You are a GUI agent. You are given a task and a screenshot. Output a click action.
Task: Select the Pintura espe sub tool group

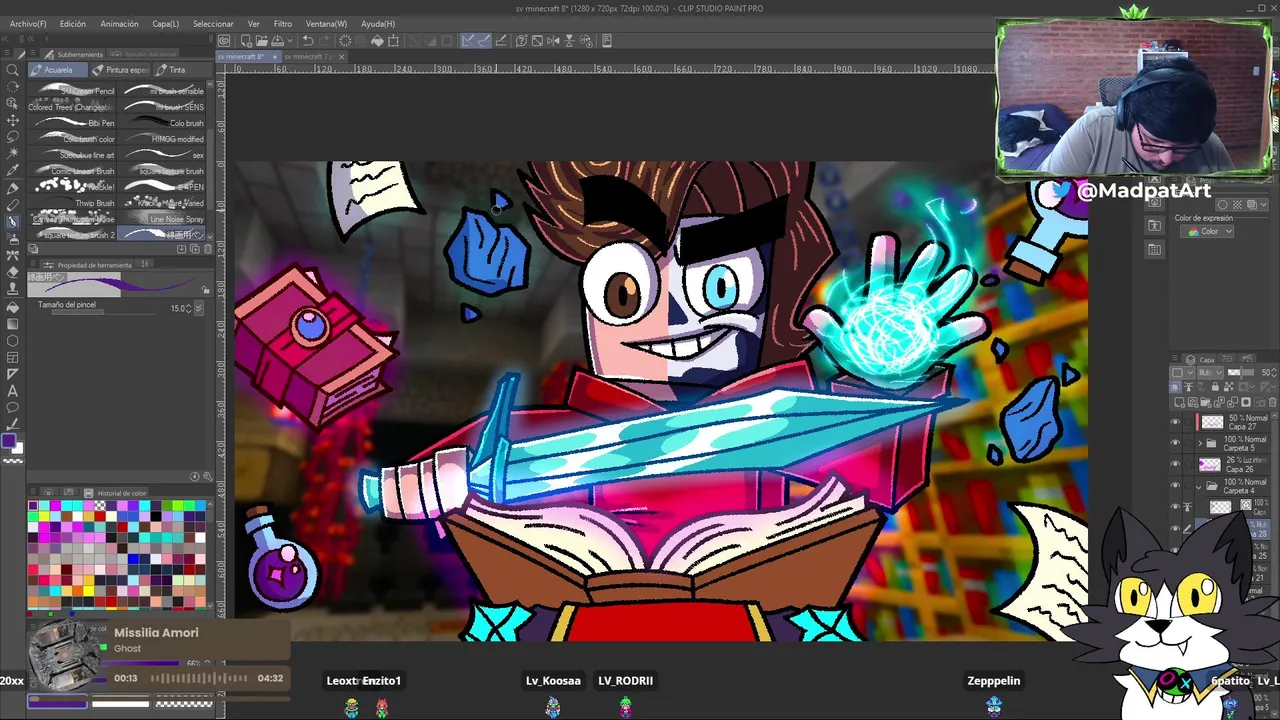pos(120,70)
